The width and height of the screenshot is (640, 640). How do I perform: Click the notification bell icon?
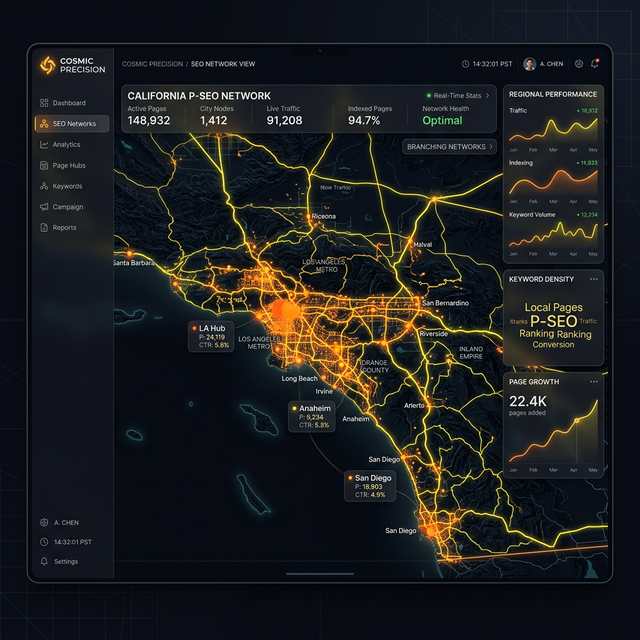tap(595, 64)
